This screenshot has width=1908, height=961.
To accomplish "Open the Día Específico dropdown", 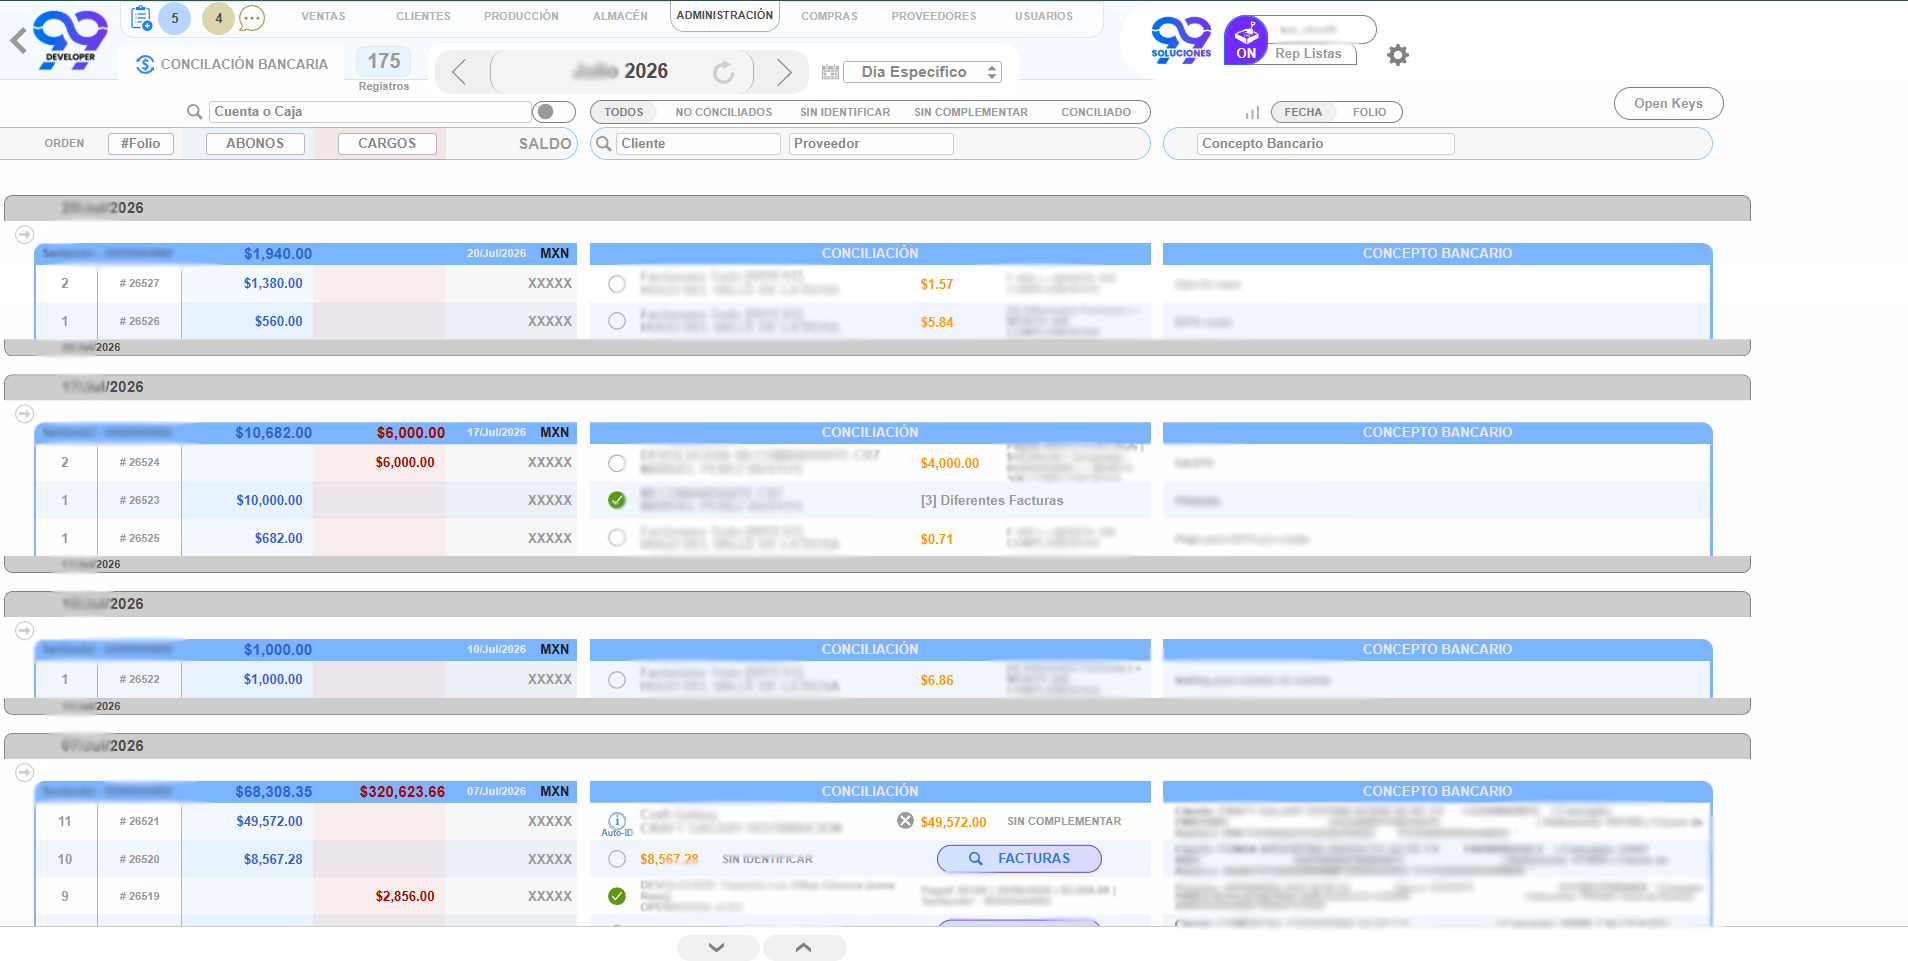I will point(922,72).
